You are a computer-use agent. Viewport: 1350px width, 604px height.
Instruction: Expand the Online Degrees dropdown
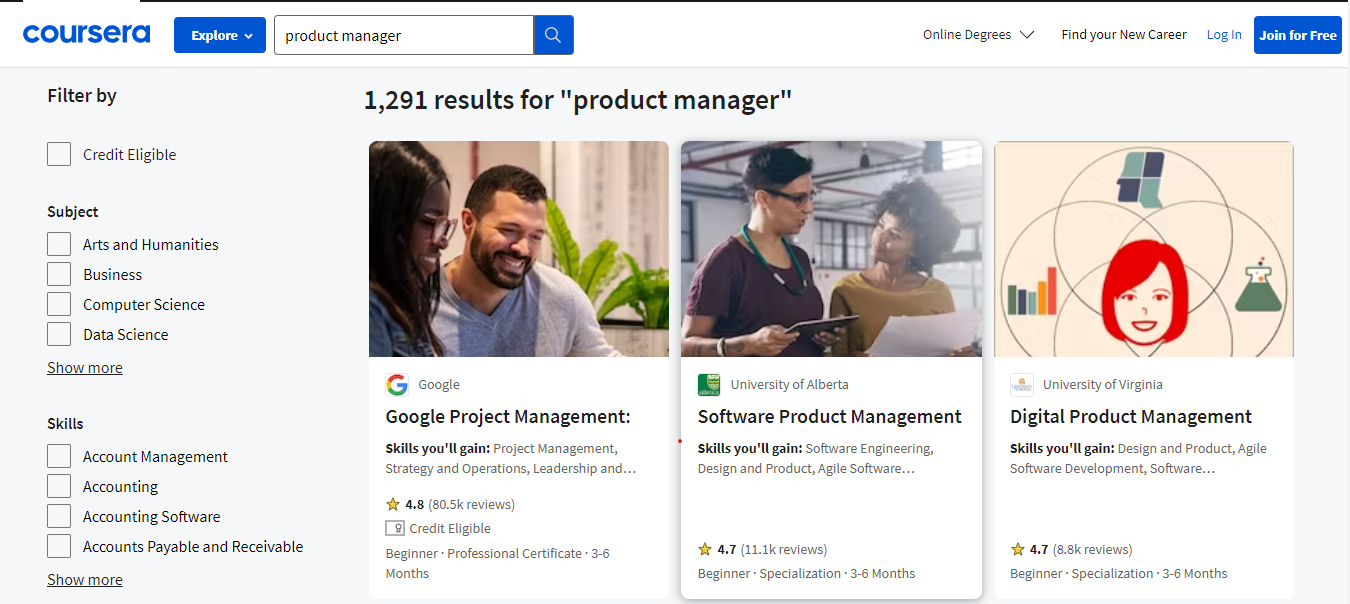point(979,35)
